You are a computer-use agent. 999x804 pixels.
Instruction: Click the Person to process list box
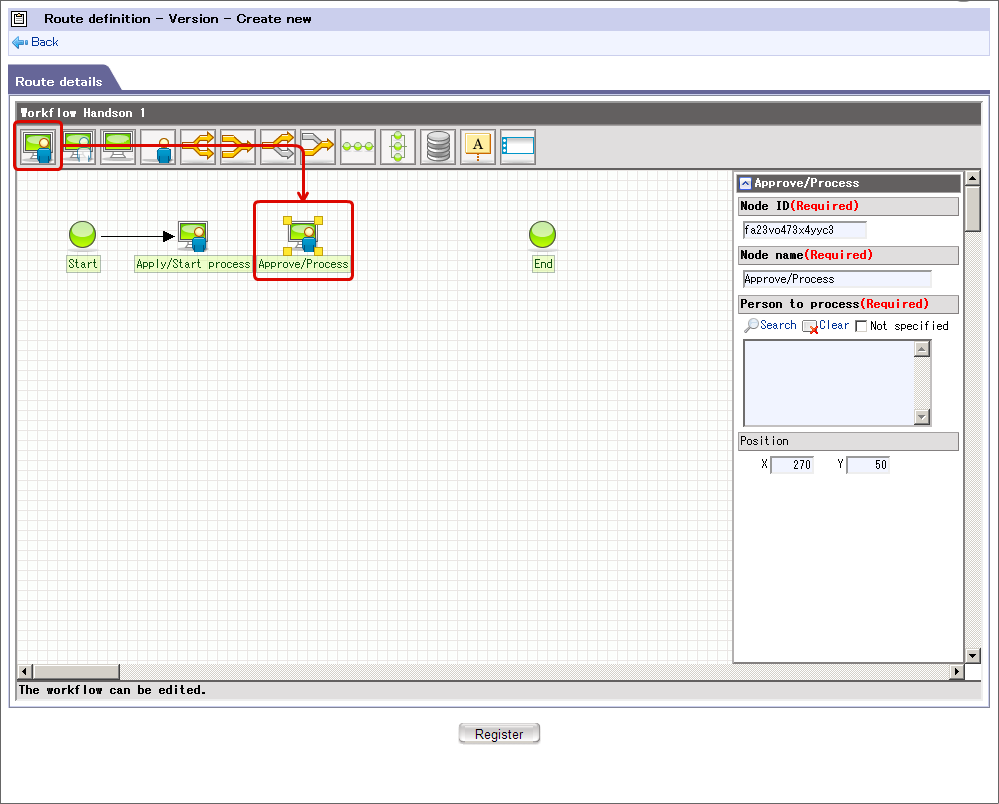[x=829, y=383]
